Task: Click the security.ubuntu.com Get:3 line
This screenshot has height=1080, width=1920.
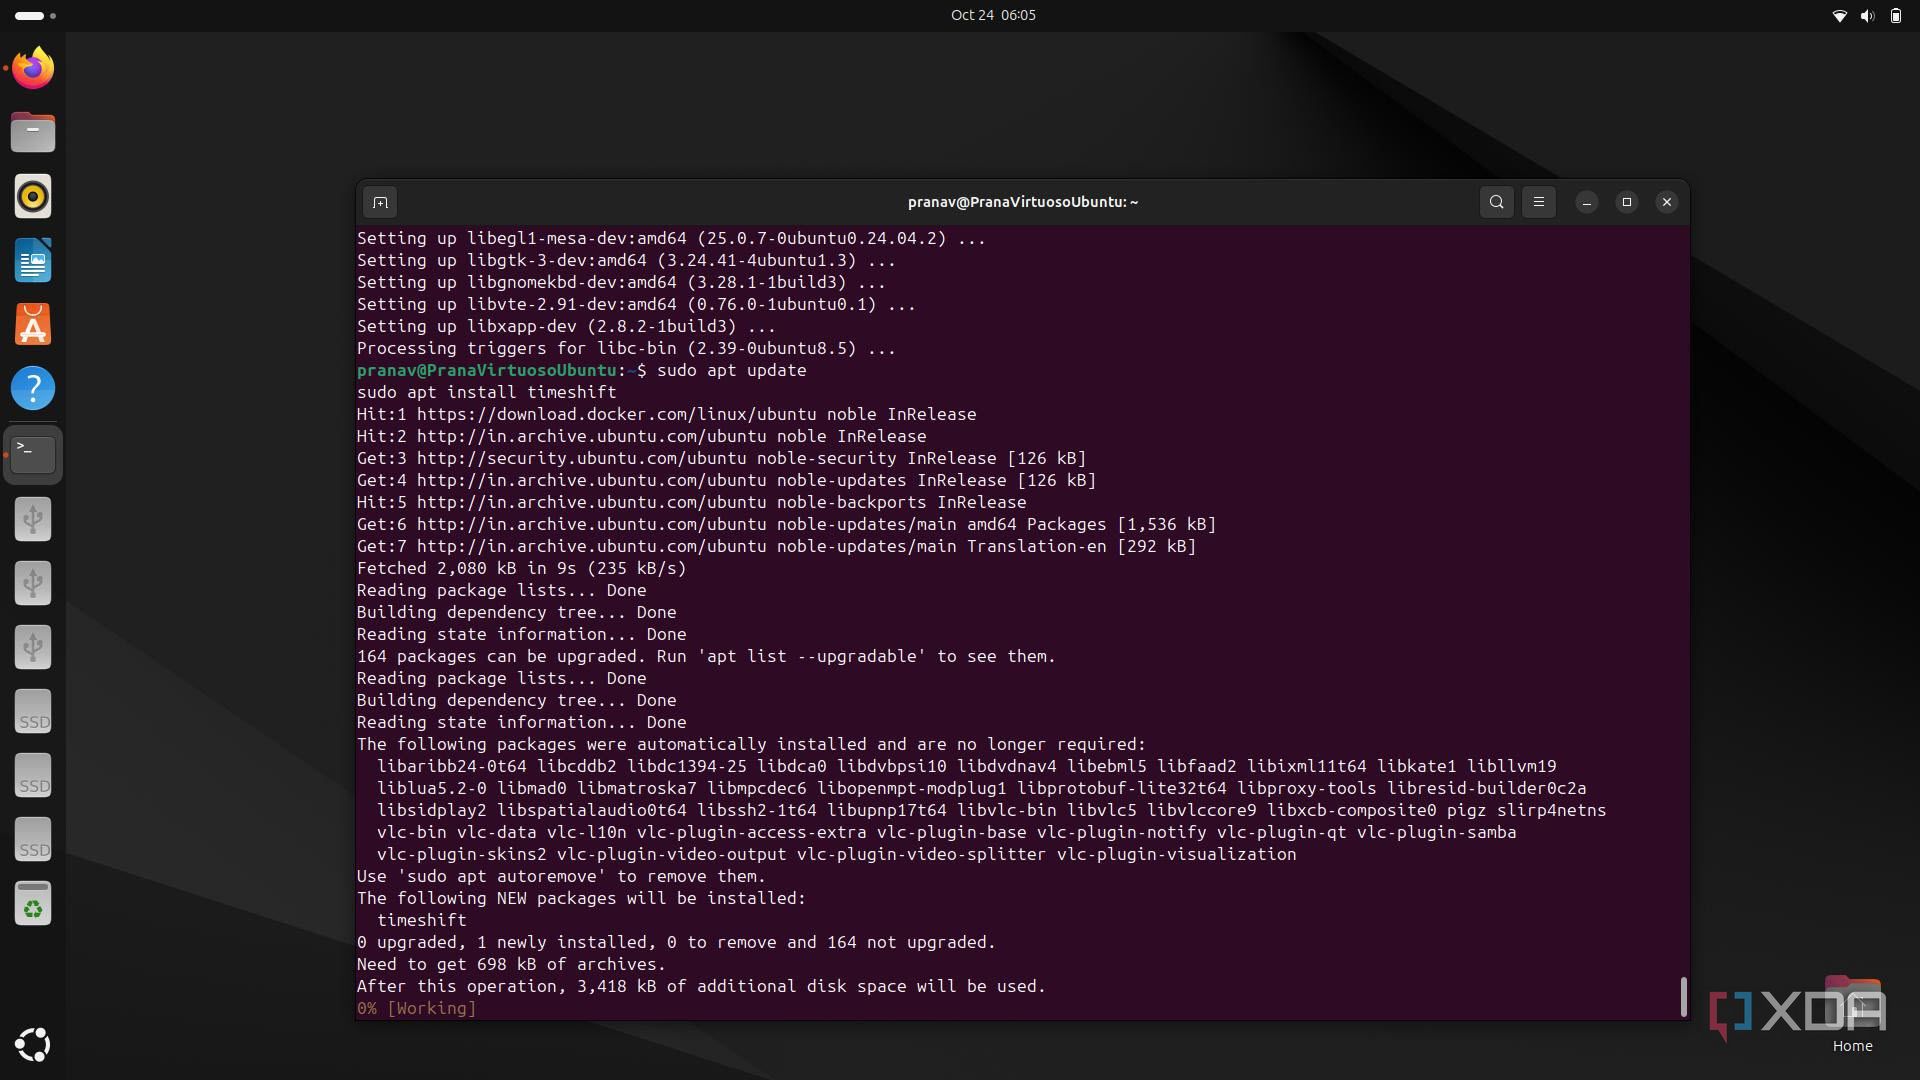Action: coord(721,458)
